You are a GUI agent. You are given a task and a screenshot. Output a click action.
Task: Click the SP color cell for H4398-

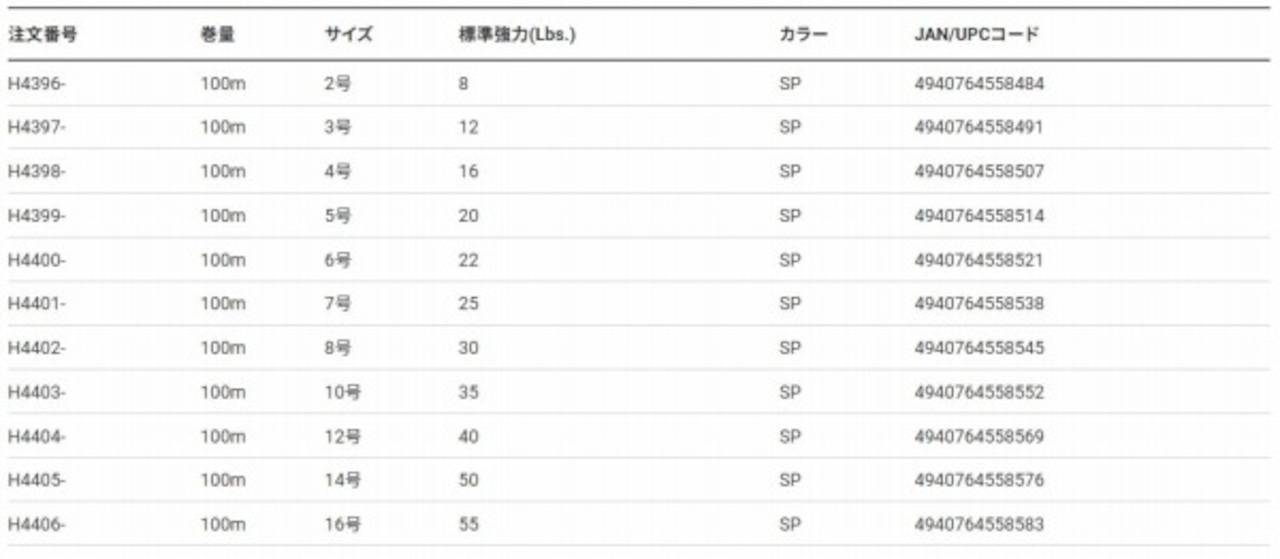coord(790,172)
